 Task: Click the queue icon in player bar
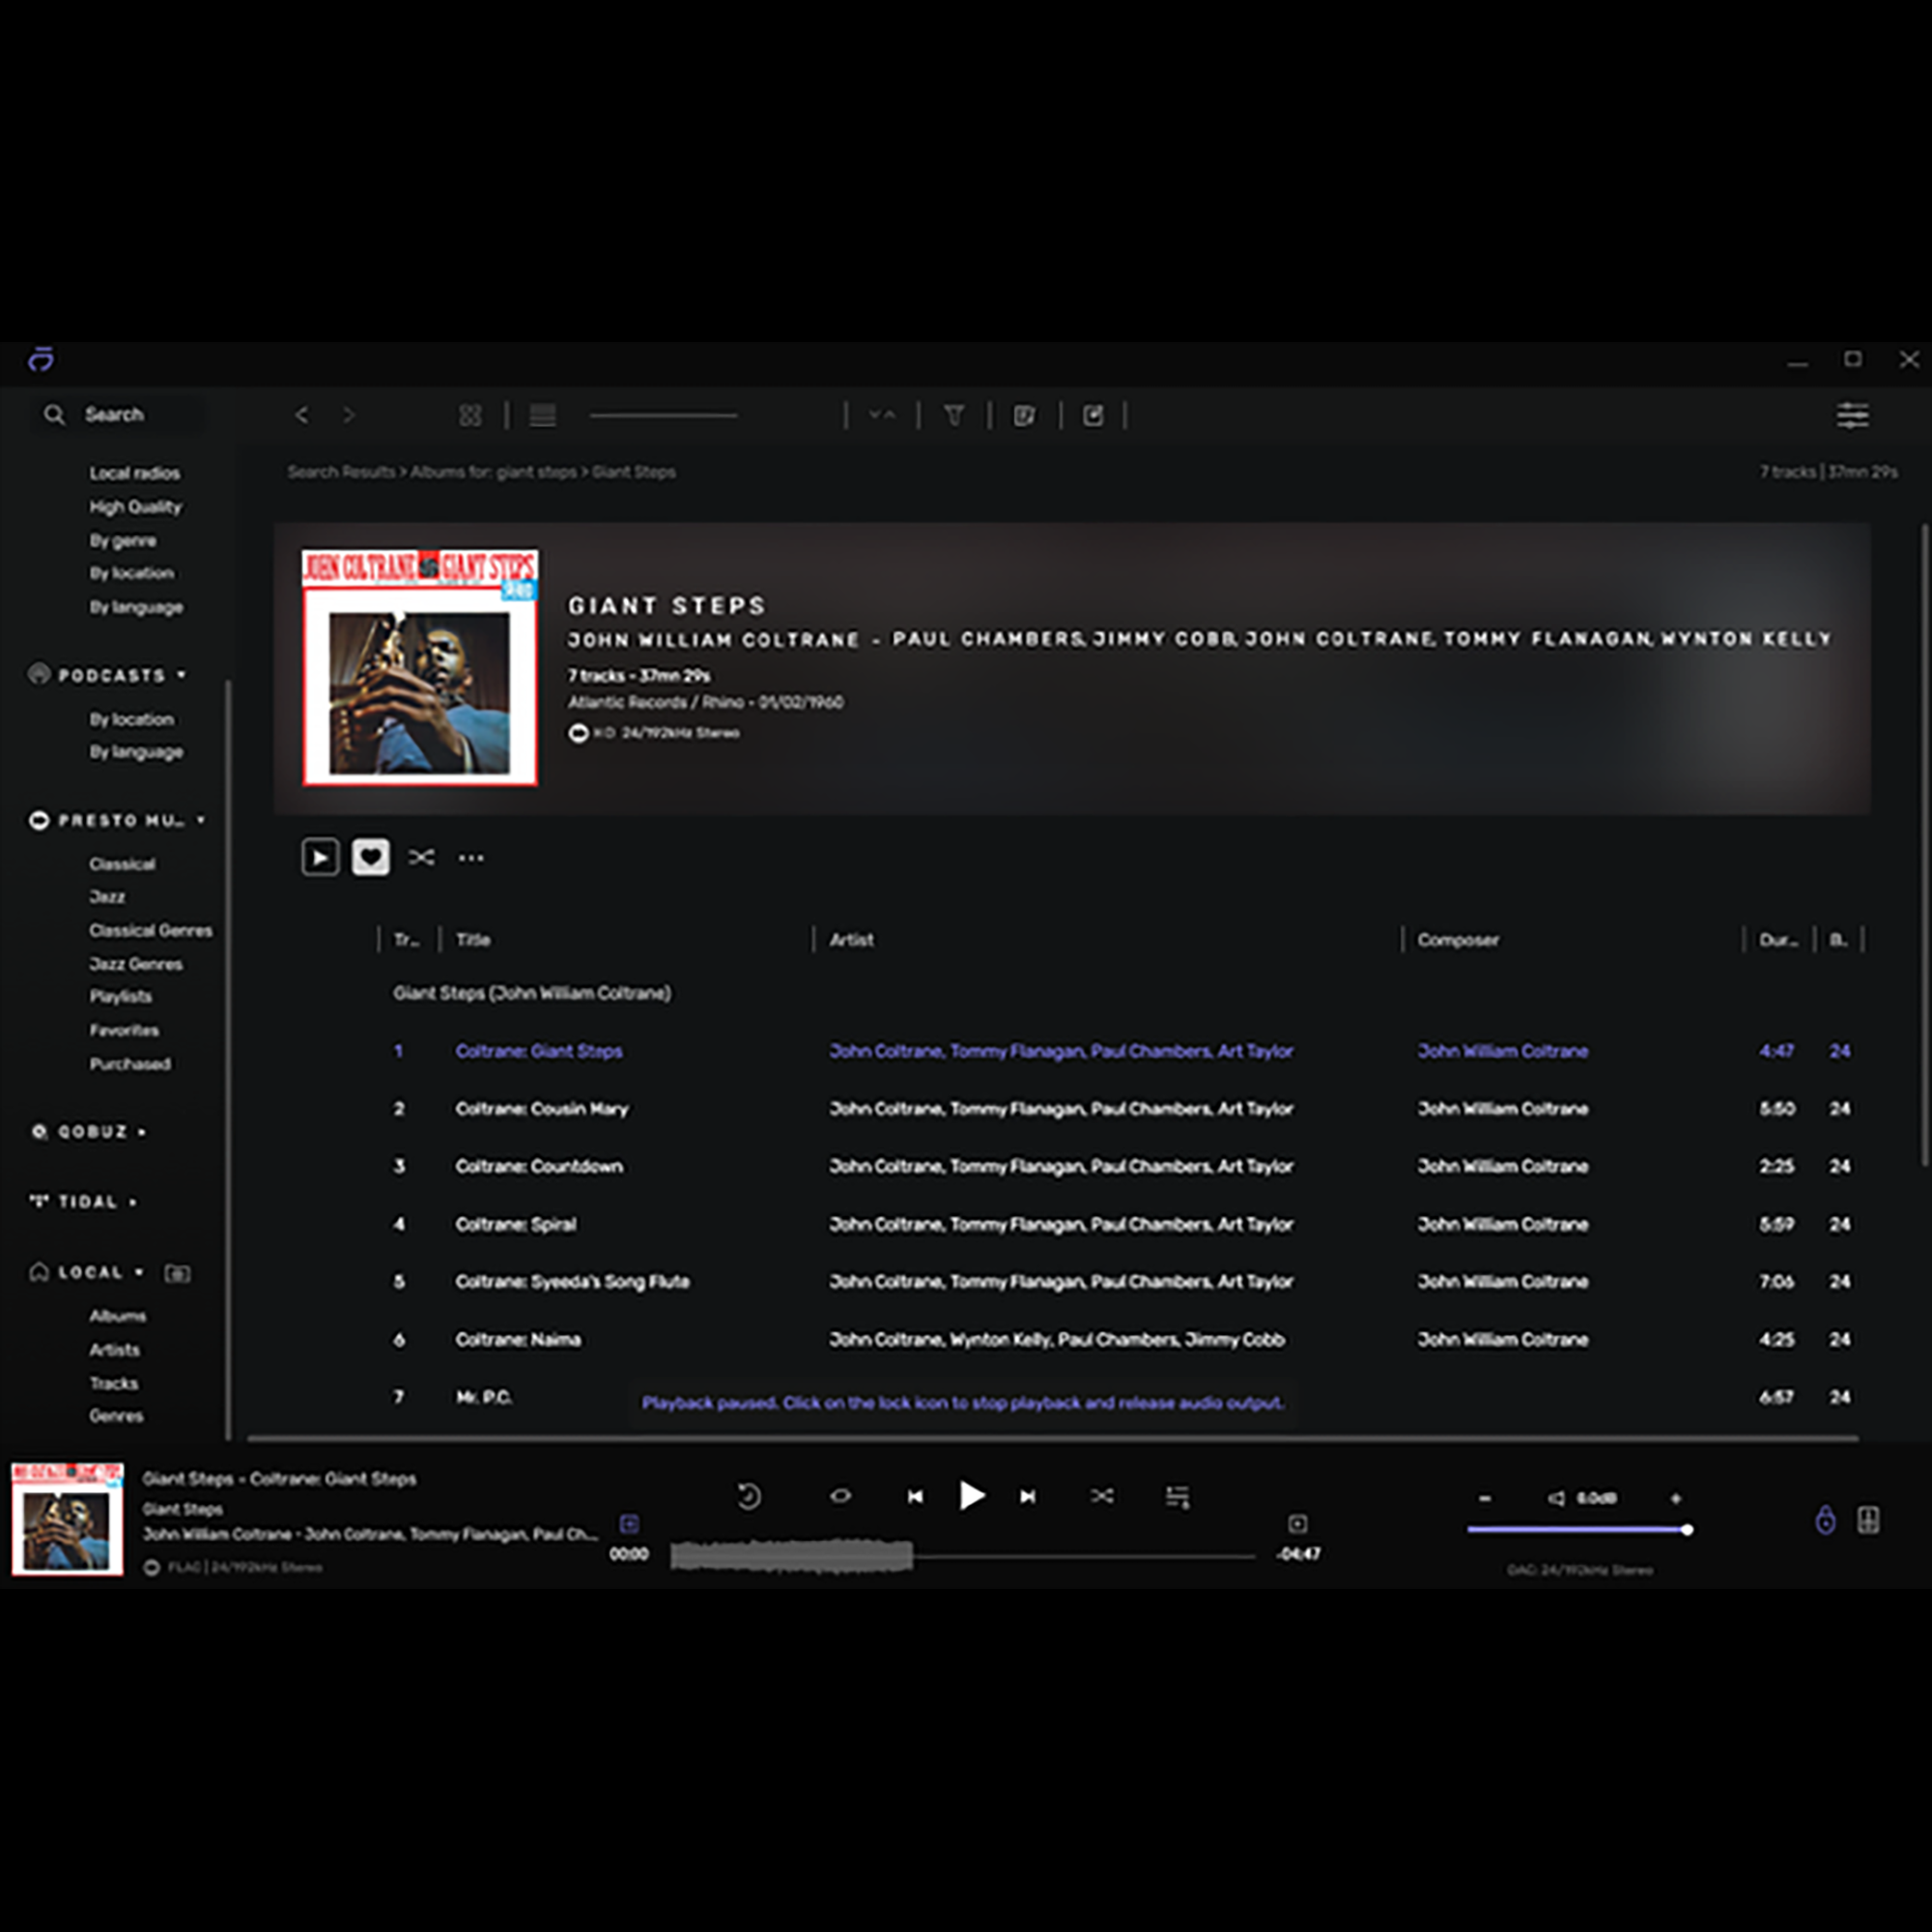(1177, 1497)
